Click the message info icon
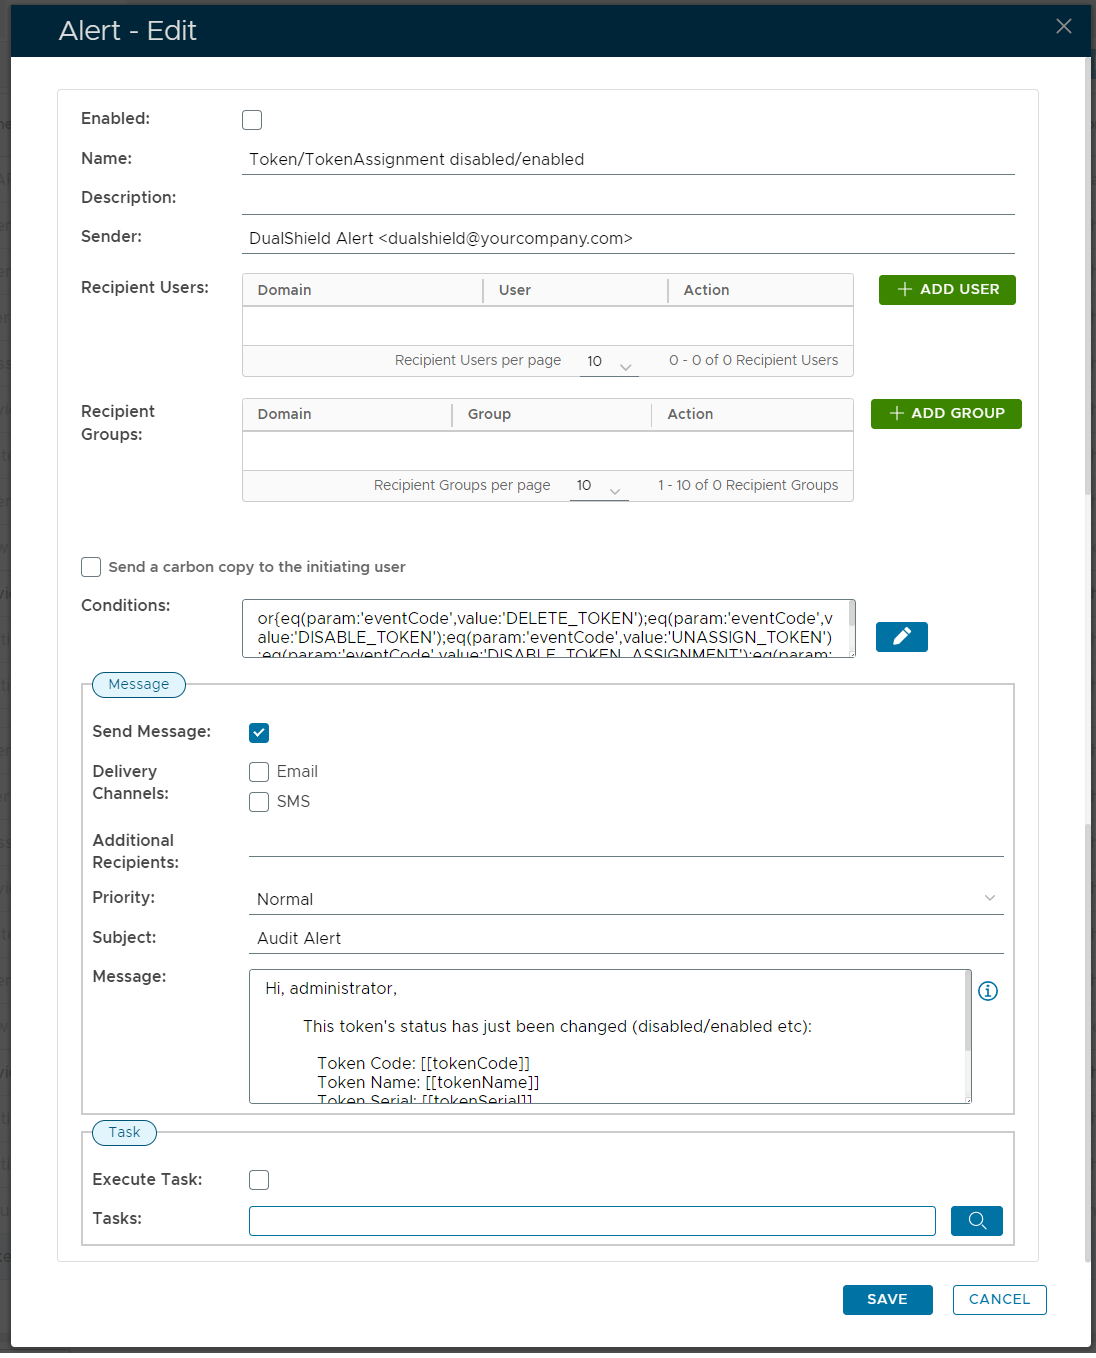 (988, 991)
